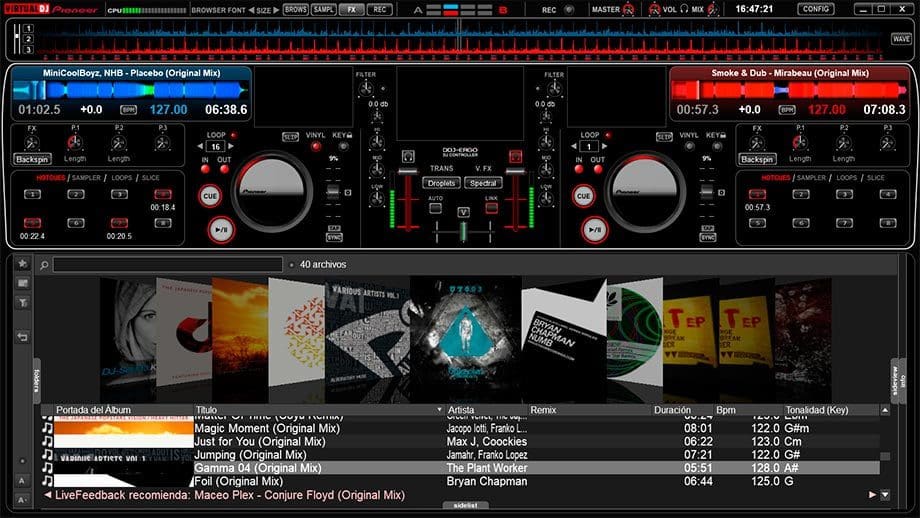Viewport: 920px width, 518px height.
Task: Click the filter folder sidebar icon
Action: (x=23, y=303)
